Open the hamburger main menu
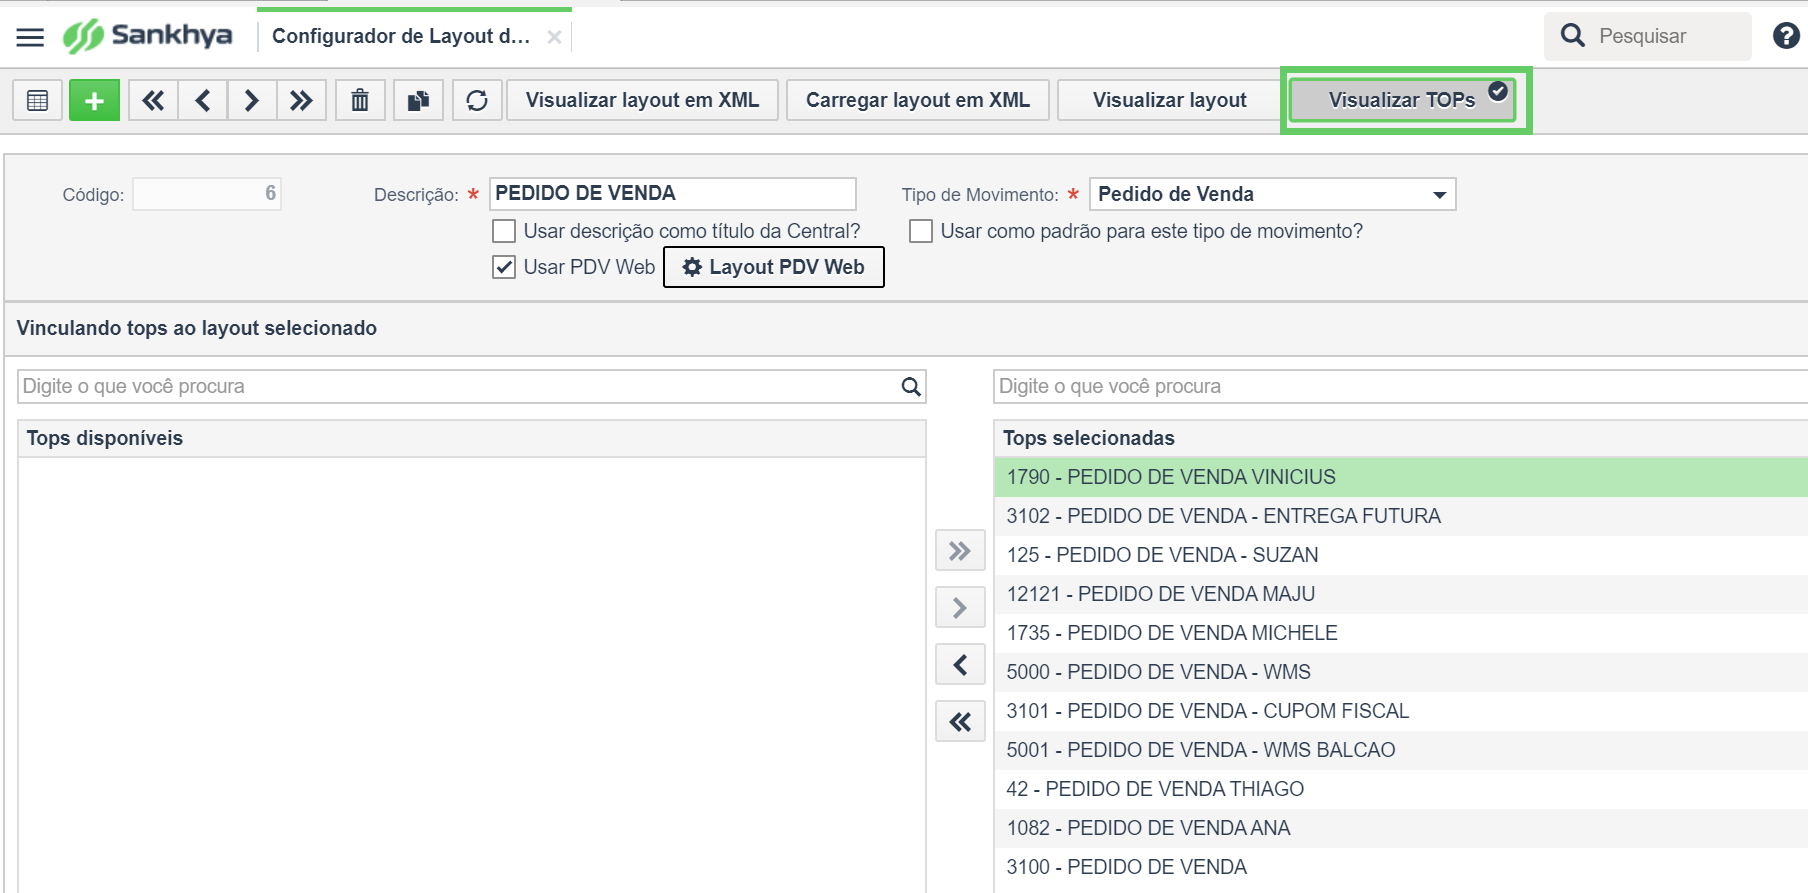 [31, 37]
